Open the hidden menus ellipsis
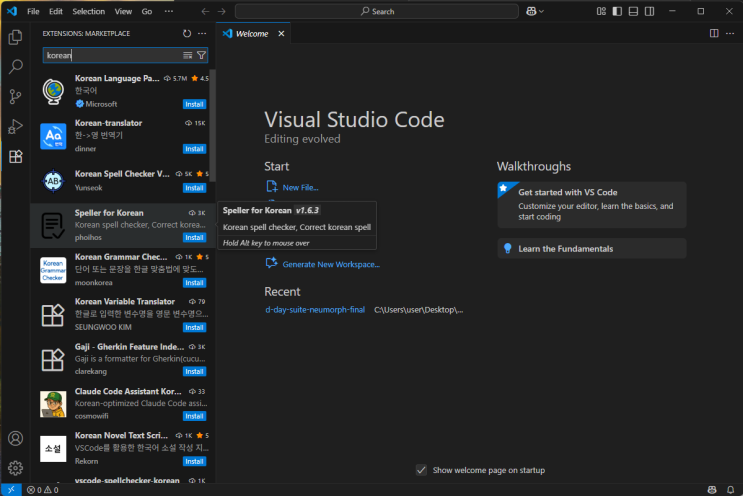The height and width of the screenshot is (496, 743). pyautogui.click(x=169, y=11)
